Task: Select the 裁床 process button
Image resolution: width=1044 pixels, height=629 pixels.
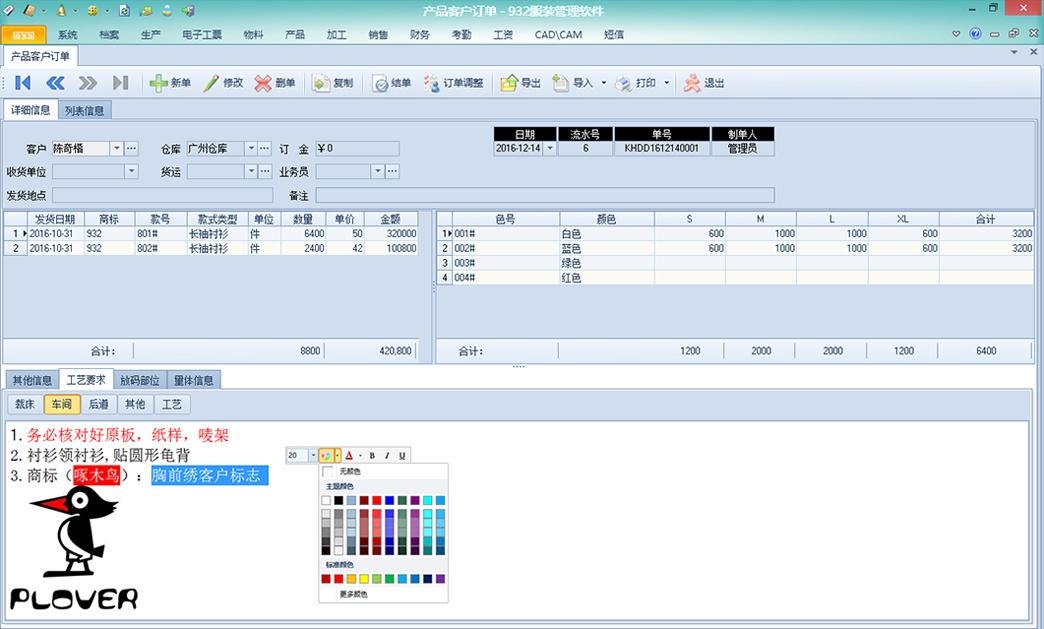Action: point(25,404)
